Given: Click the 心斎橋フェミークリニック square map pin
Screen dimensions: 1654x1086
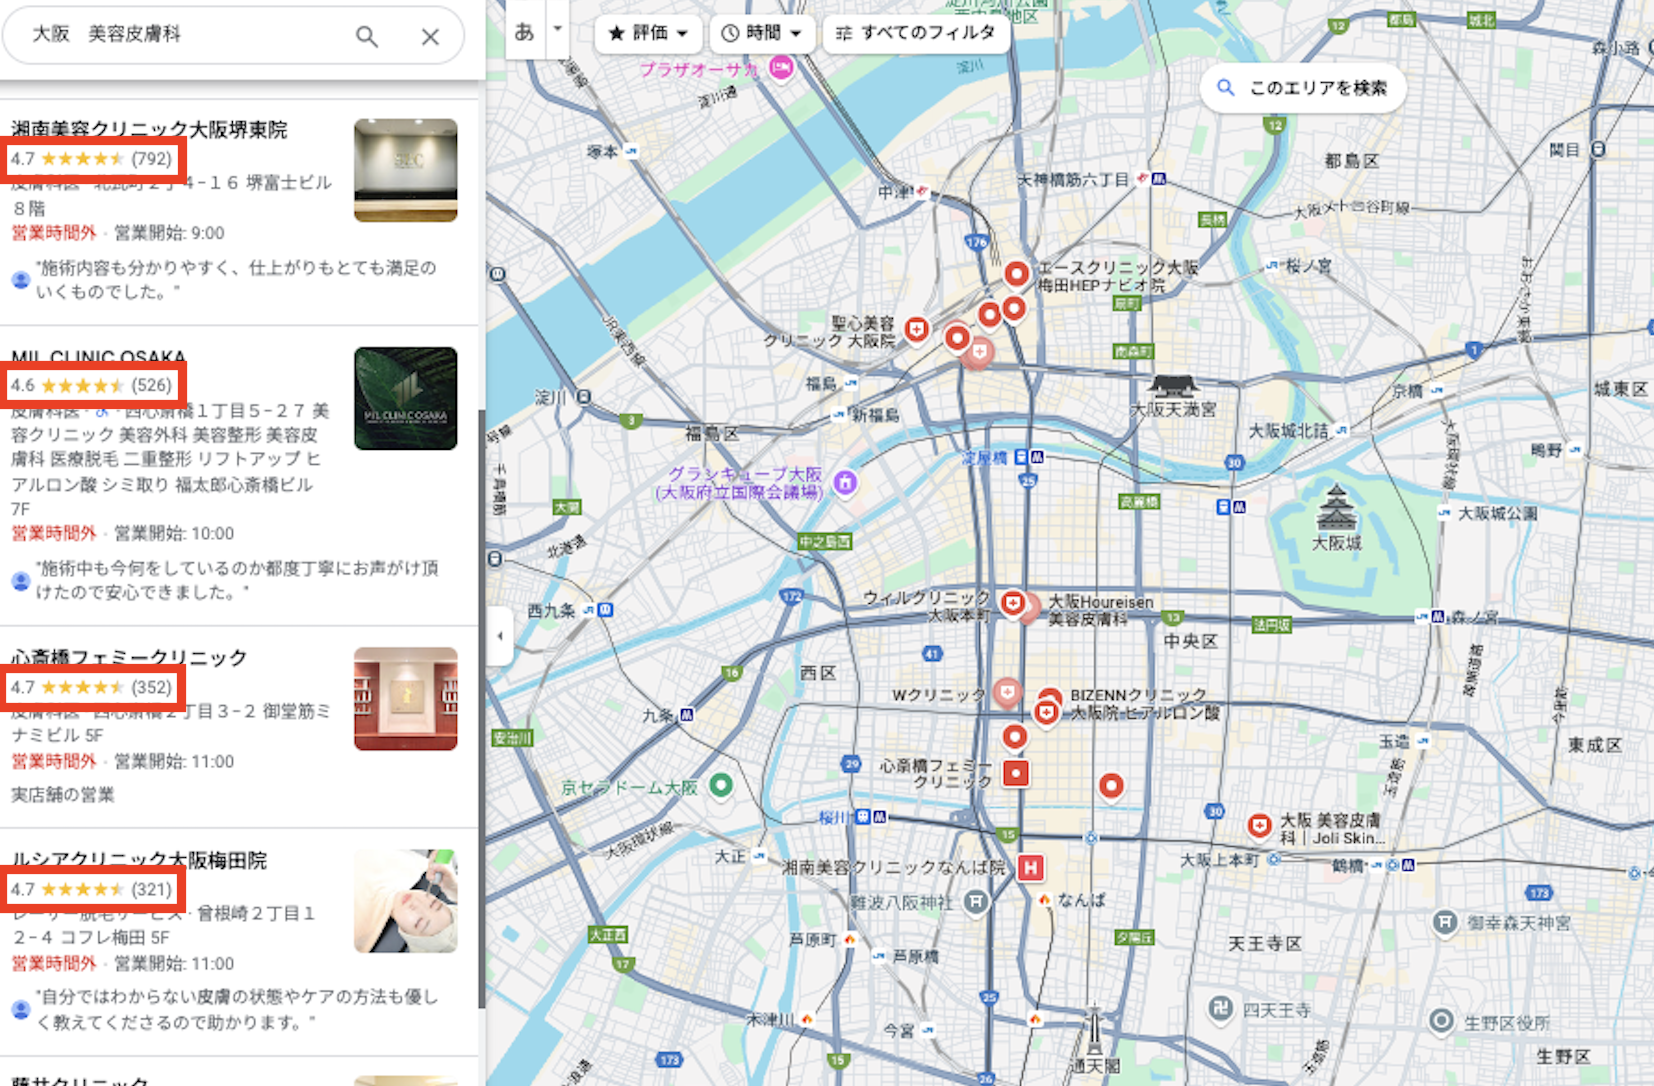Looking at the screenshot, I should (1016, 773).
